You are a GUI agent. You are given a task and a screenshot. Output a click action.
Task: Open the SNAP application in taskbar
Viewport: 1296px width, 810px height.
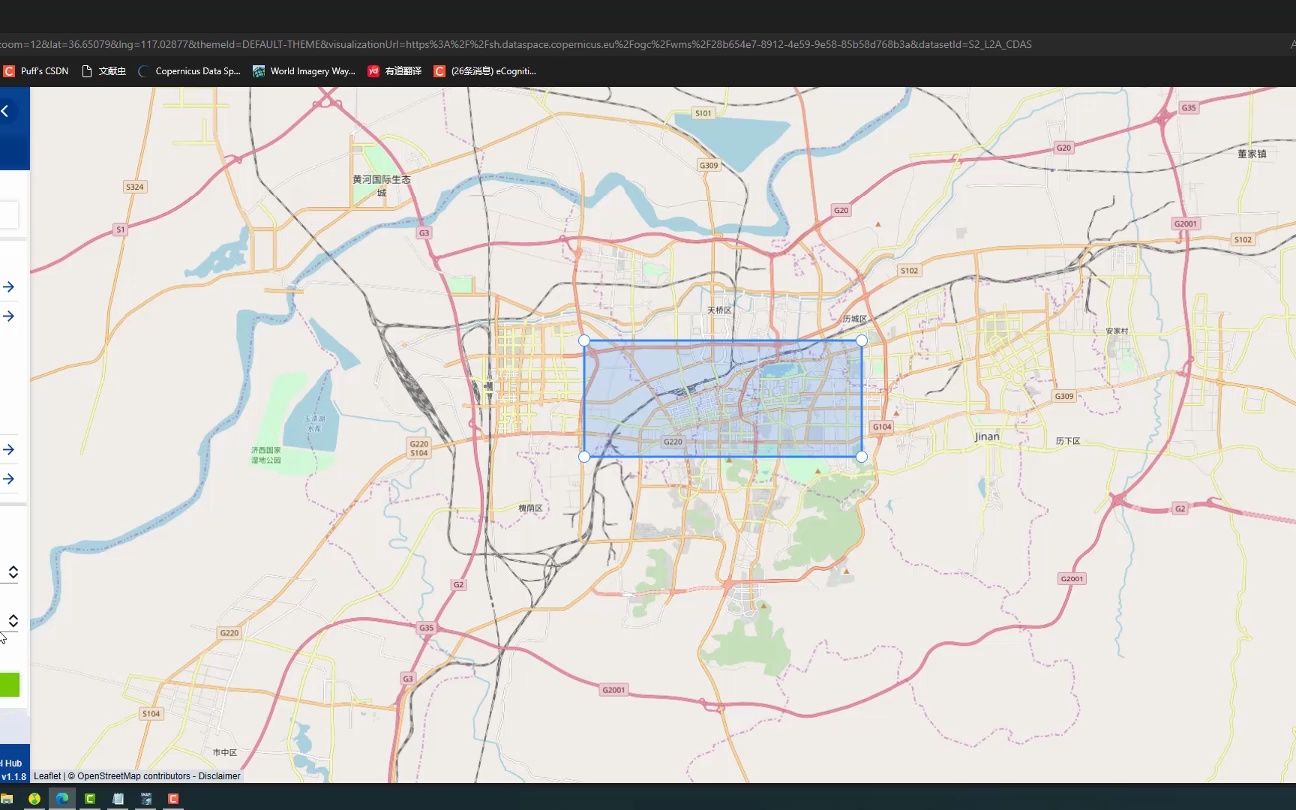coord(146,799)
